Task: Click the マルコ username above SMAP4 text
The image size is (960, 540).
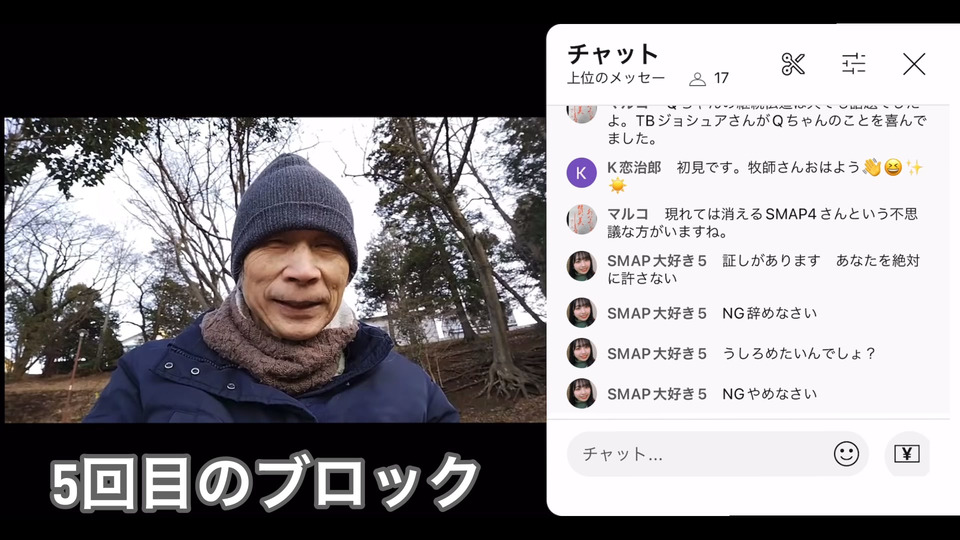Action: pos(628,214)
